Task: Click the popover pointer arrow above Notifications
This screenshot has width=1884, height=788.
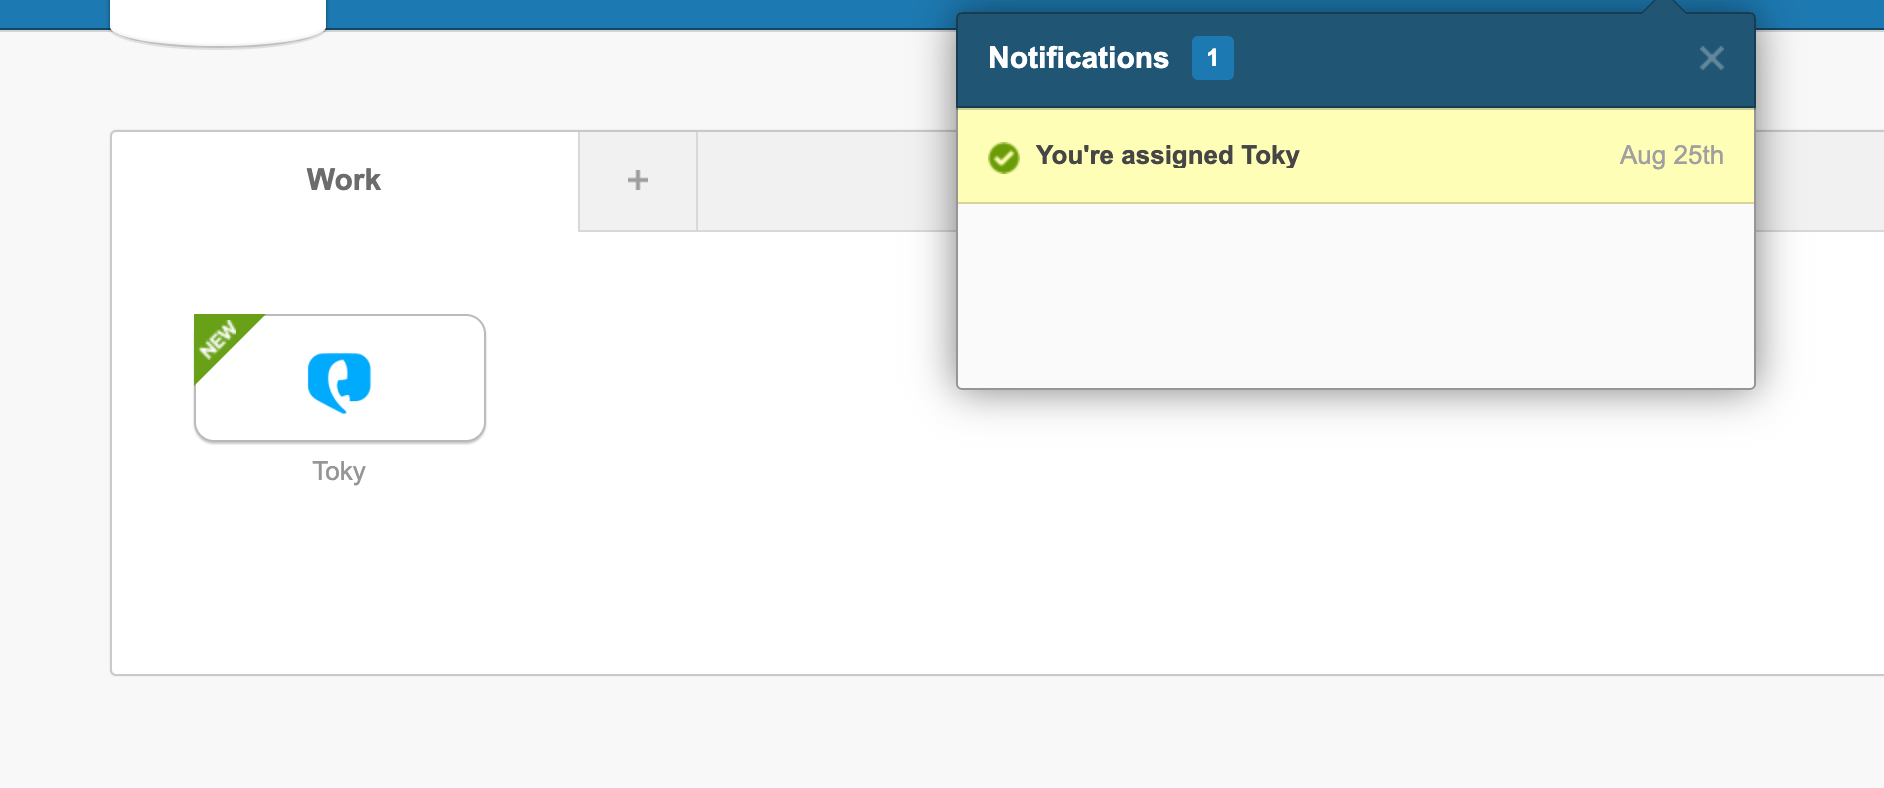Action: point(1664,7)
